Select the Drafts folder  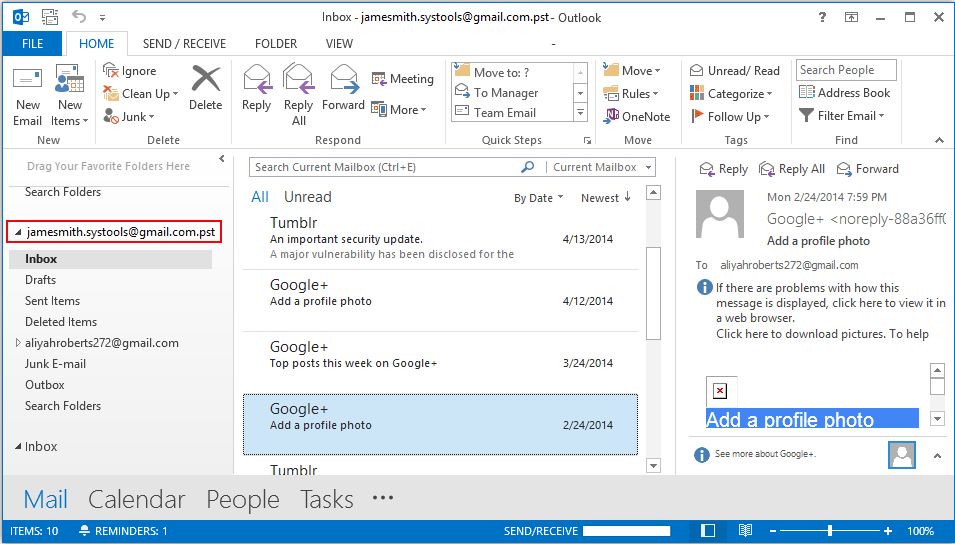tap(40, 280)
